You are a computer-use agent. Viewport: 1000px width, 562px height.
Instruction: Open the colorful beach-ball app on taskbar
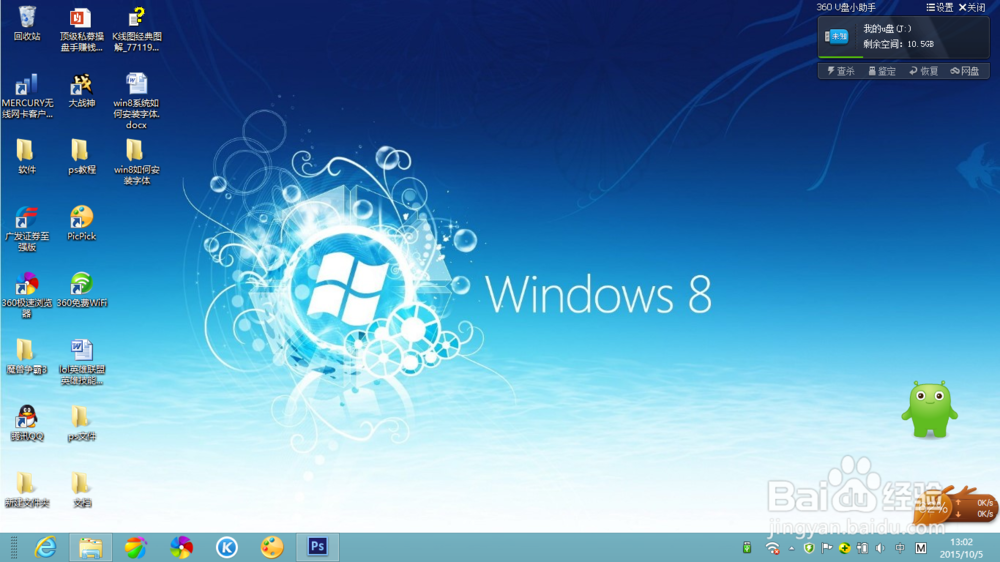pyautogui.click(x=136, y=547)
